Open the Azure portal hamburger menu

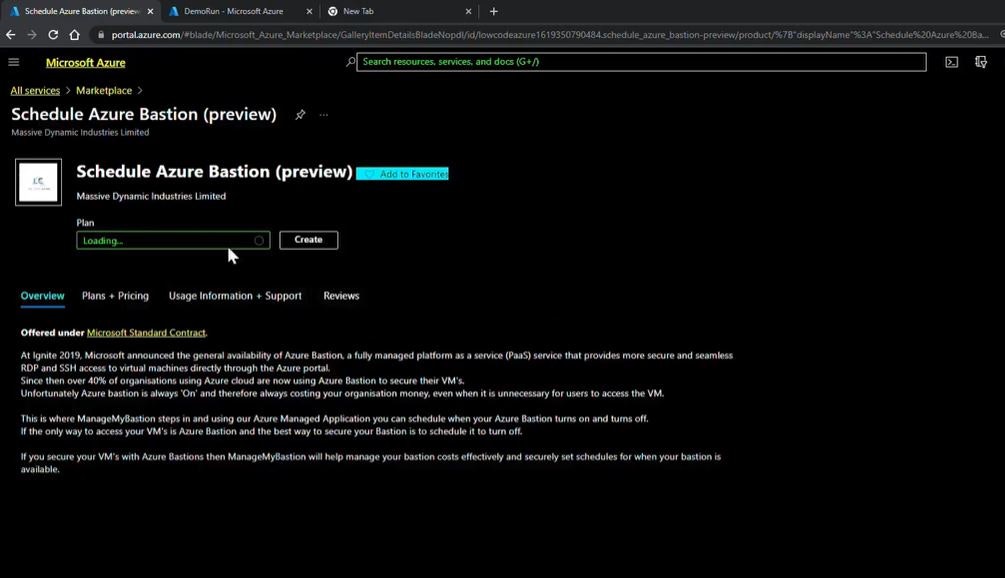click(x=13, y=62)
